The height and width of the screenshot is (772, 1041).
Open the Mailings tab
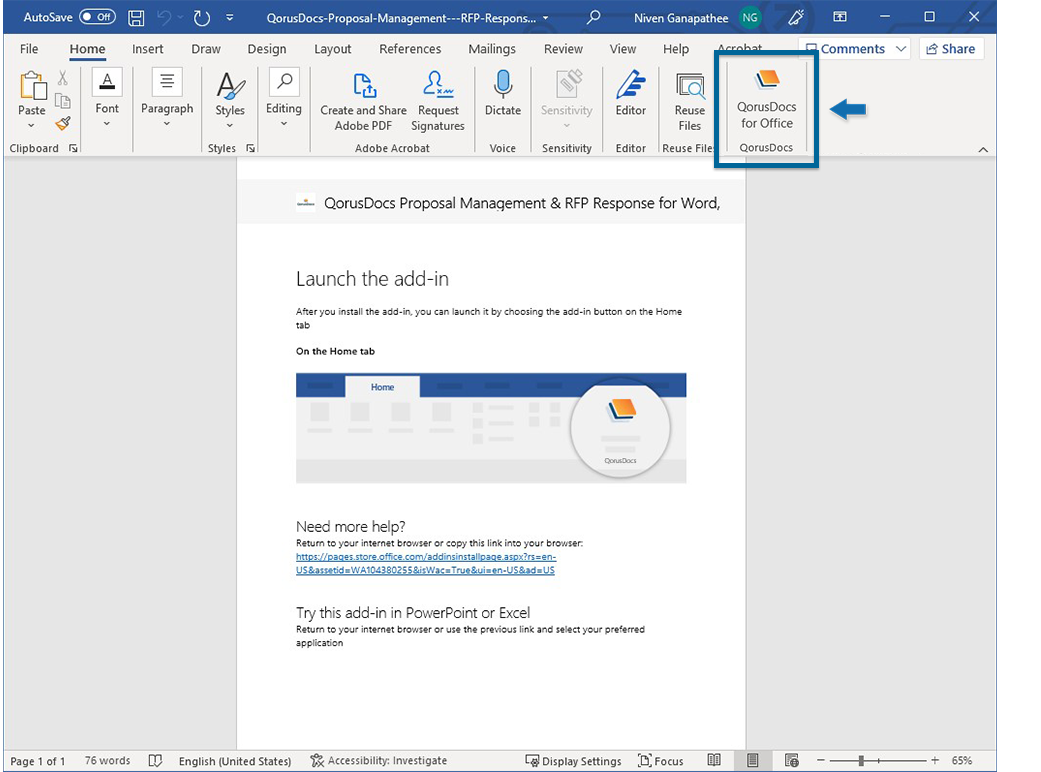click(492, 48)
